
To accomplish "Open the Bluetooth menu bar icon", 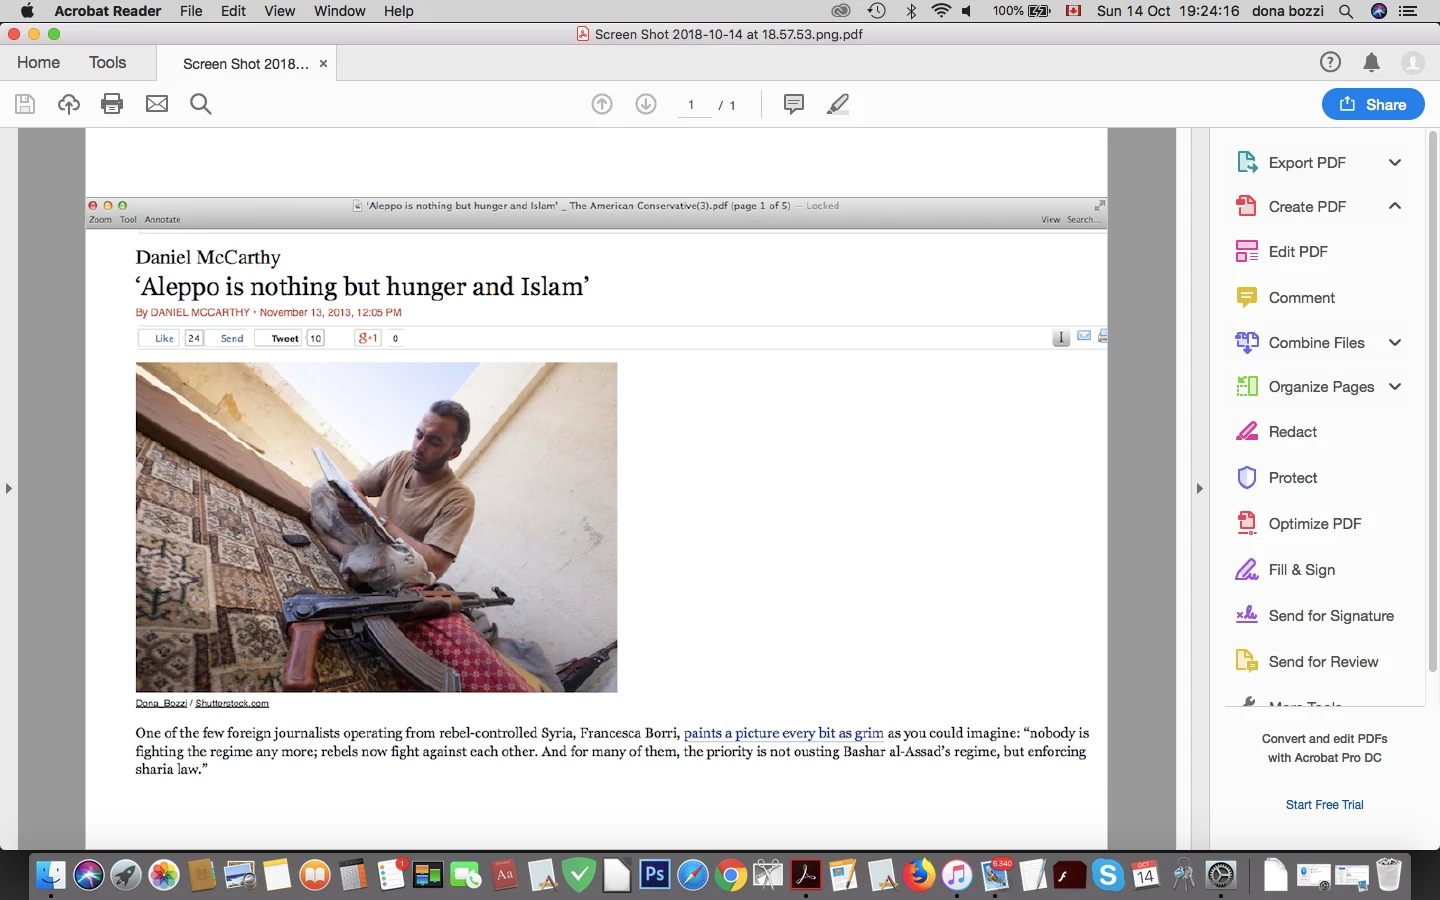I will 911,11.
